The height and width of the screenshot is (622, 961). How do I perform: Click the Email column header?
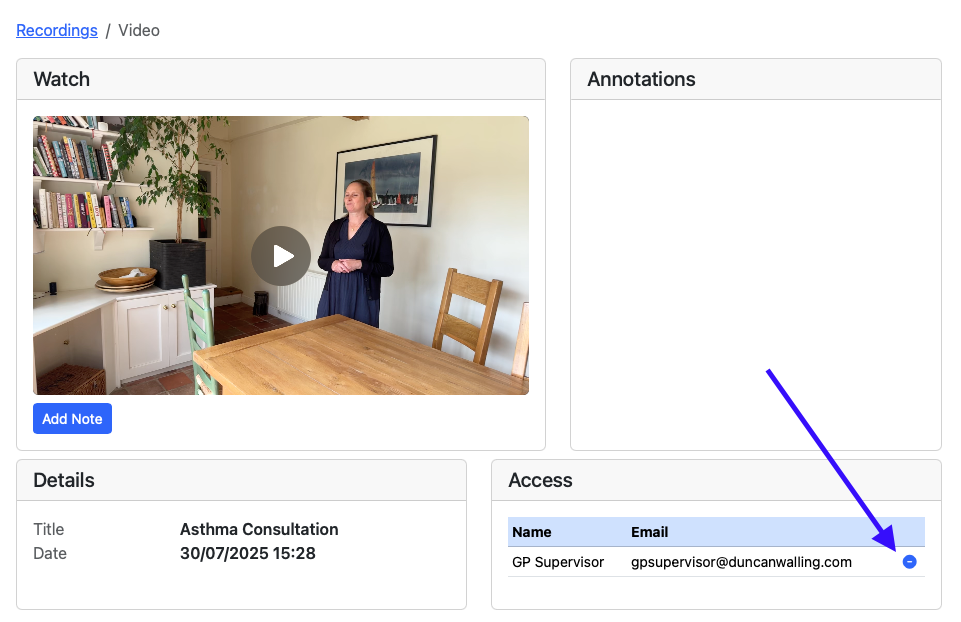coord(650,532)
